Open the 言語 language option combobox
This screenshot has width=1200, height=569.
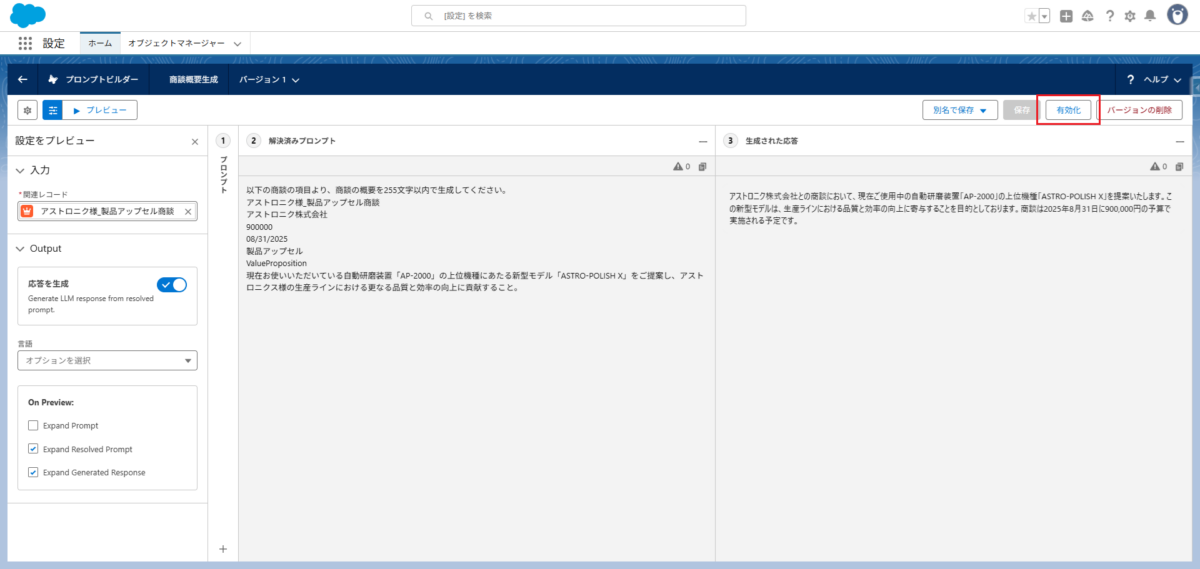[x=107, y=361]
